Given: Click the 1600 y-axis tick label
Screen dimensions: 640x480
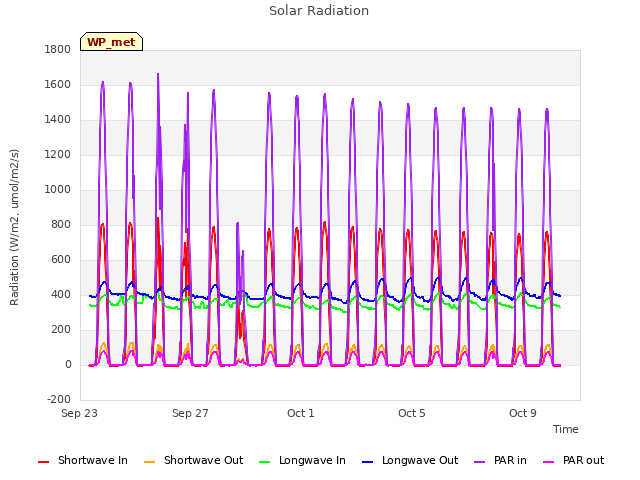Looking at the screenshot, I should point(58,84).
